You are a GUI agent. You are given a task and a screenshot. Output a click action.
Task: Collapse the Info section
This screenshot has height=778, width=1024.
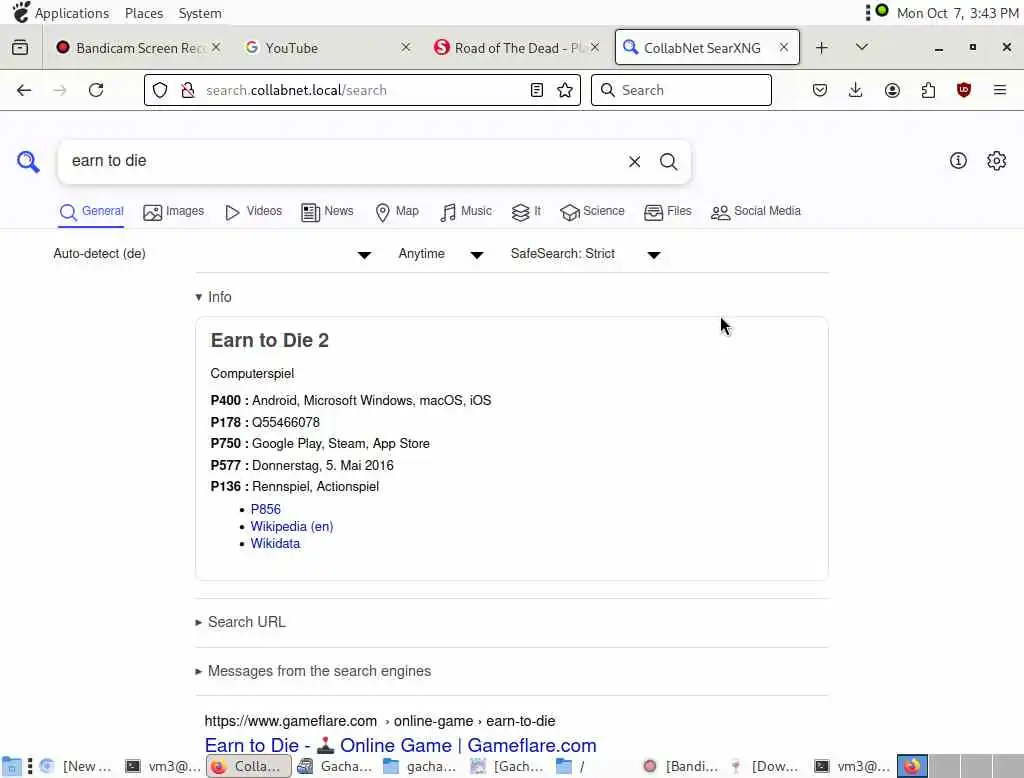tap(214, 297)
